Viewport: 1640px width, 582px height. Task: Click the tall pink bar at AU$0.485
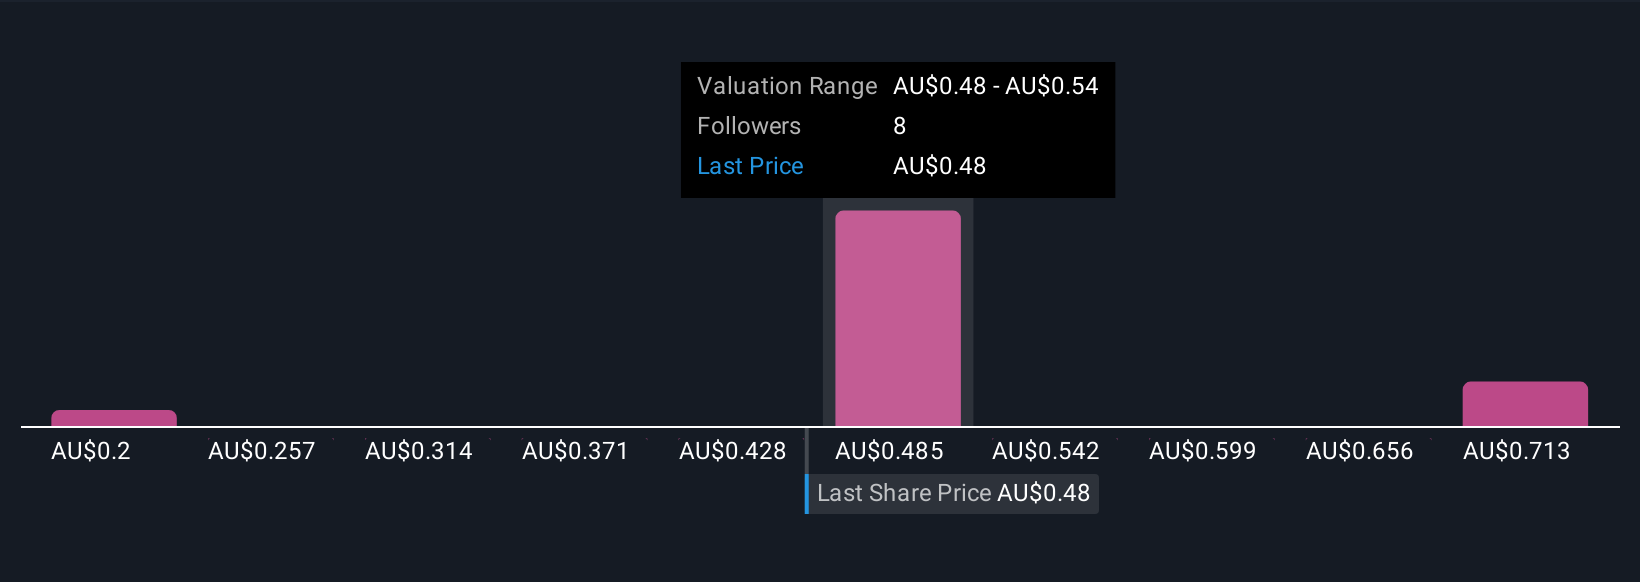pyautogui.click(x=898, y=318)
